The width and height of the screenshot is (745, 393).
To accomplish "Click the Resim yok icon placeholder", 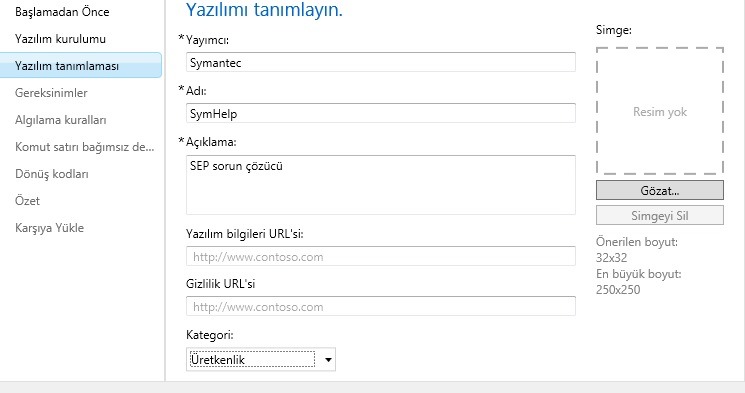I will [x=660, y=111].
